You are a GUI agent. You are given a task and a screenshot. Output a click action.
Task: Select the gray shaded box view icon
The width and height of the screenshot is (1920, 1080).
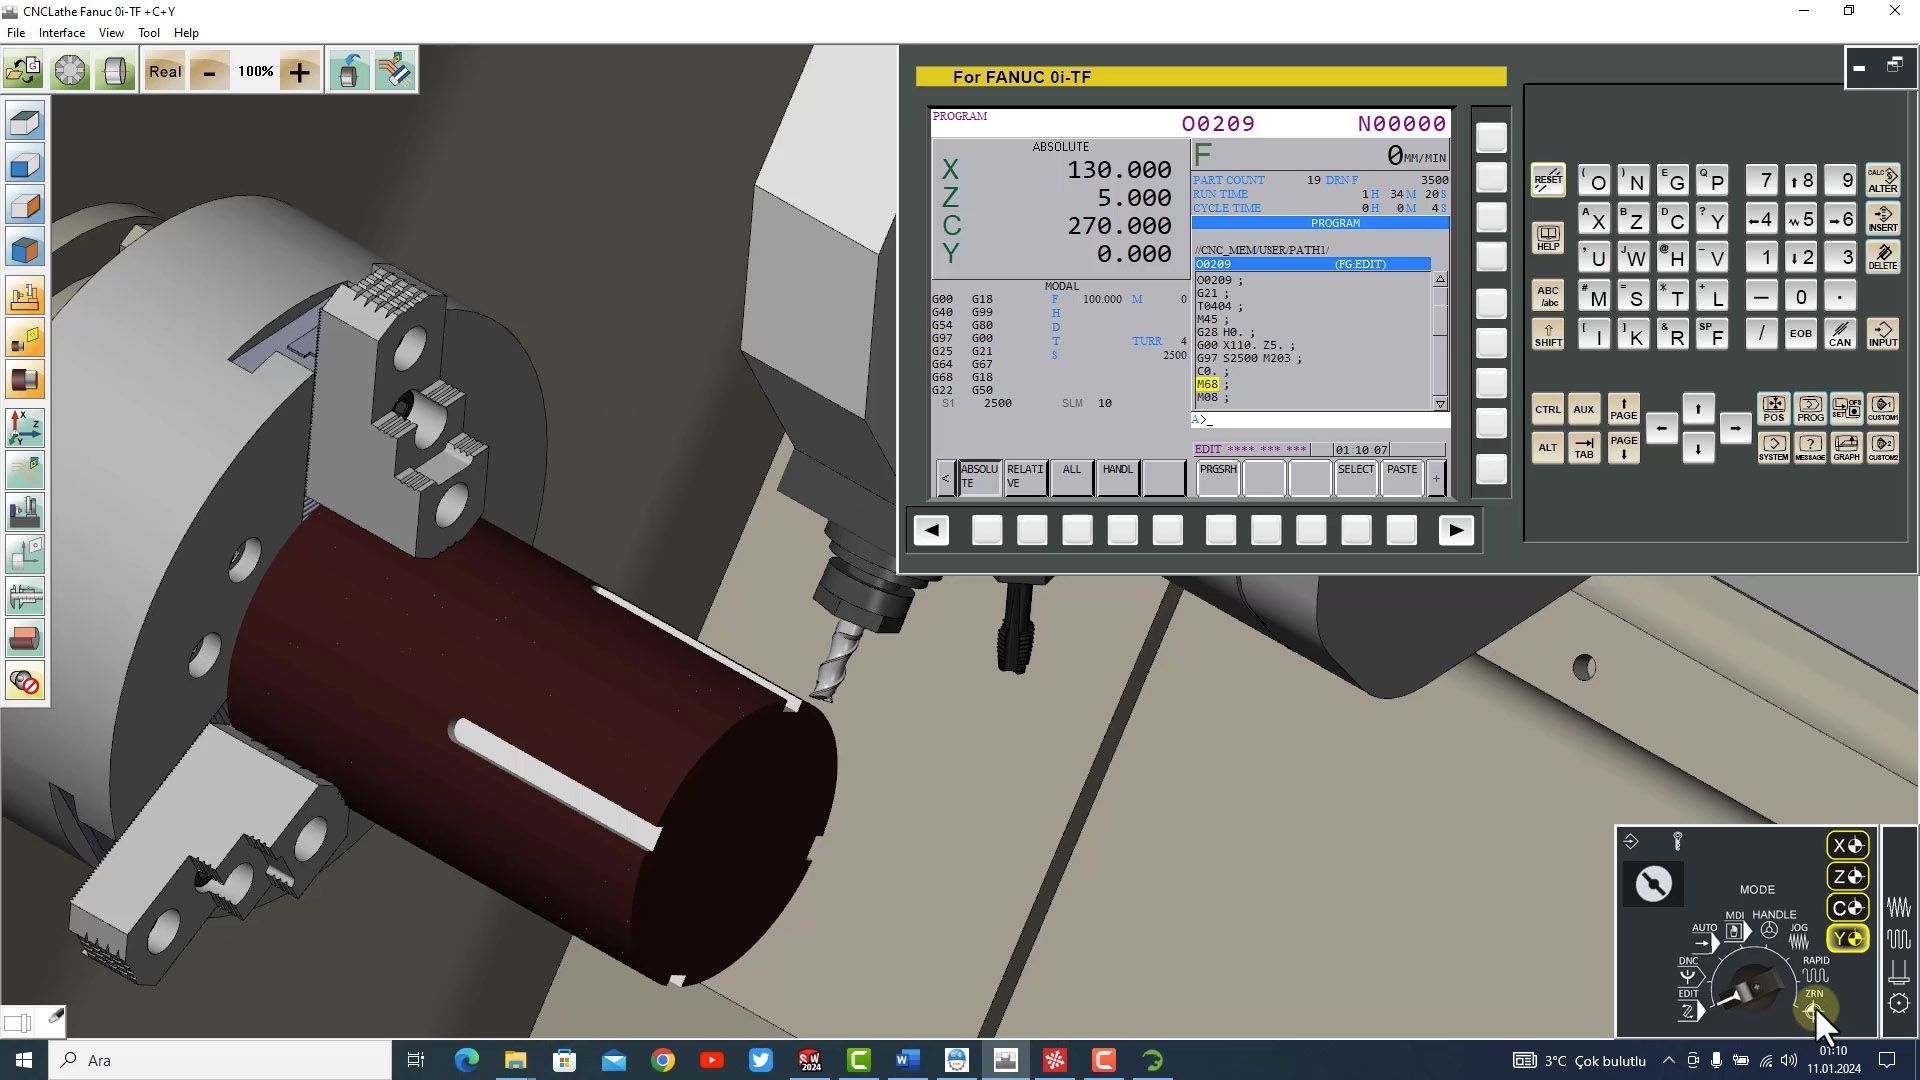point(25,123)
